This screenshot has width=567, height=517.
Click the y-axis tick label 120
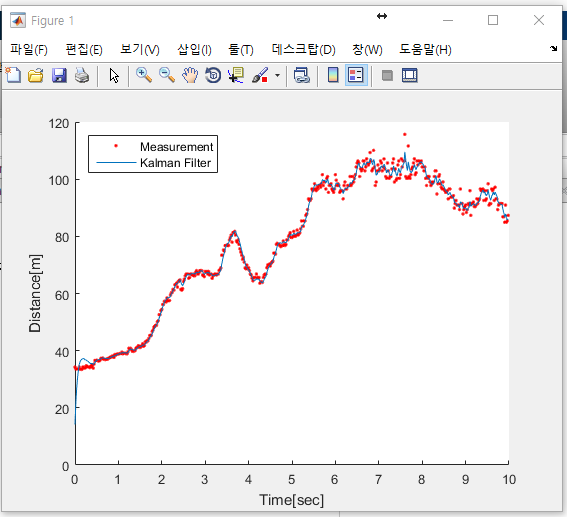tap(59, 124)
